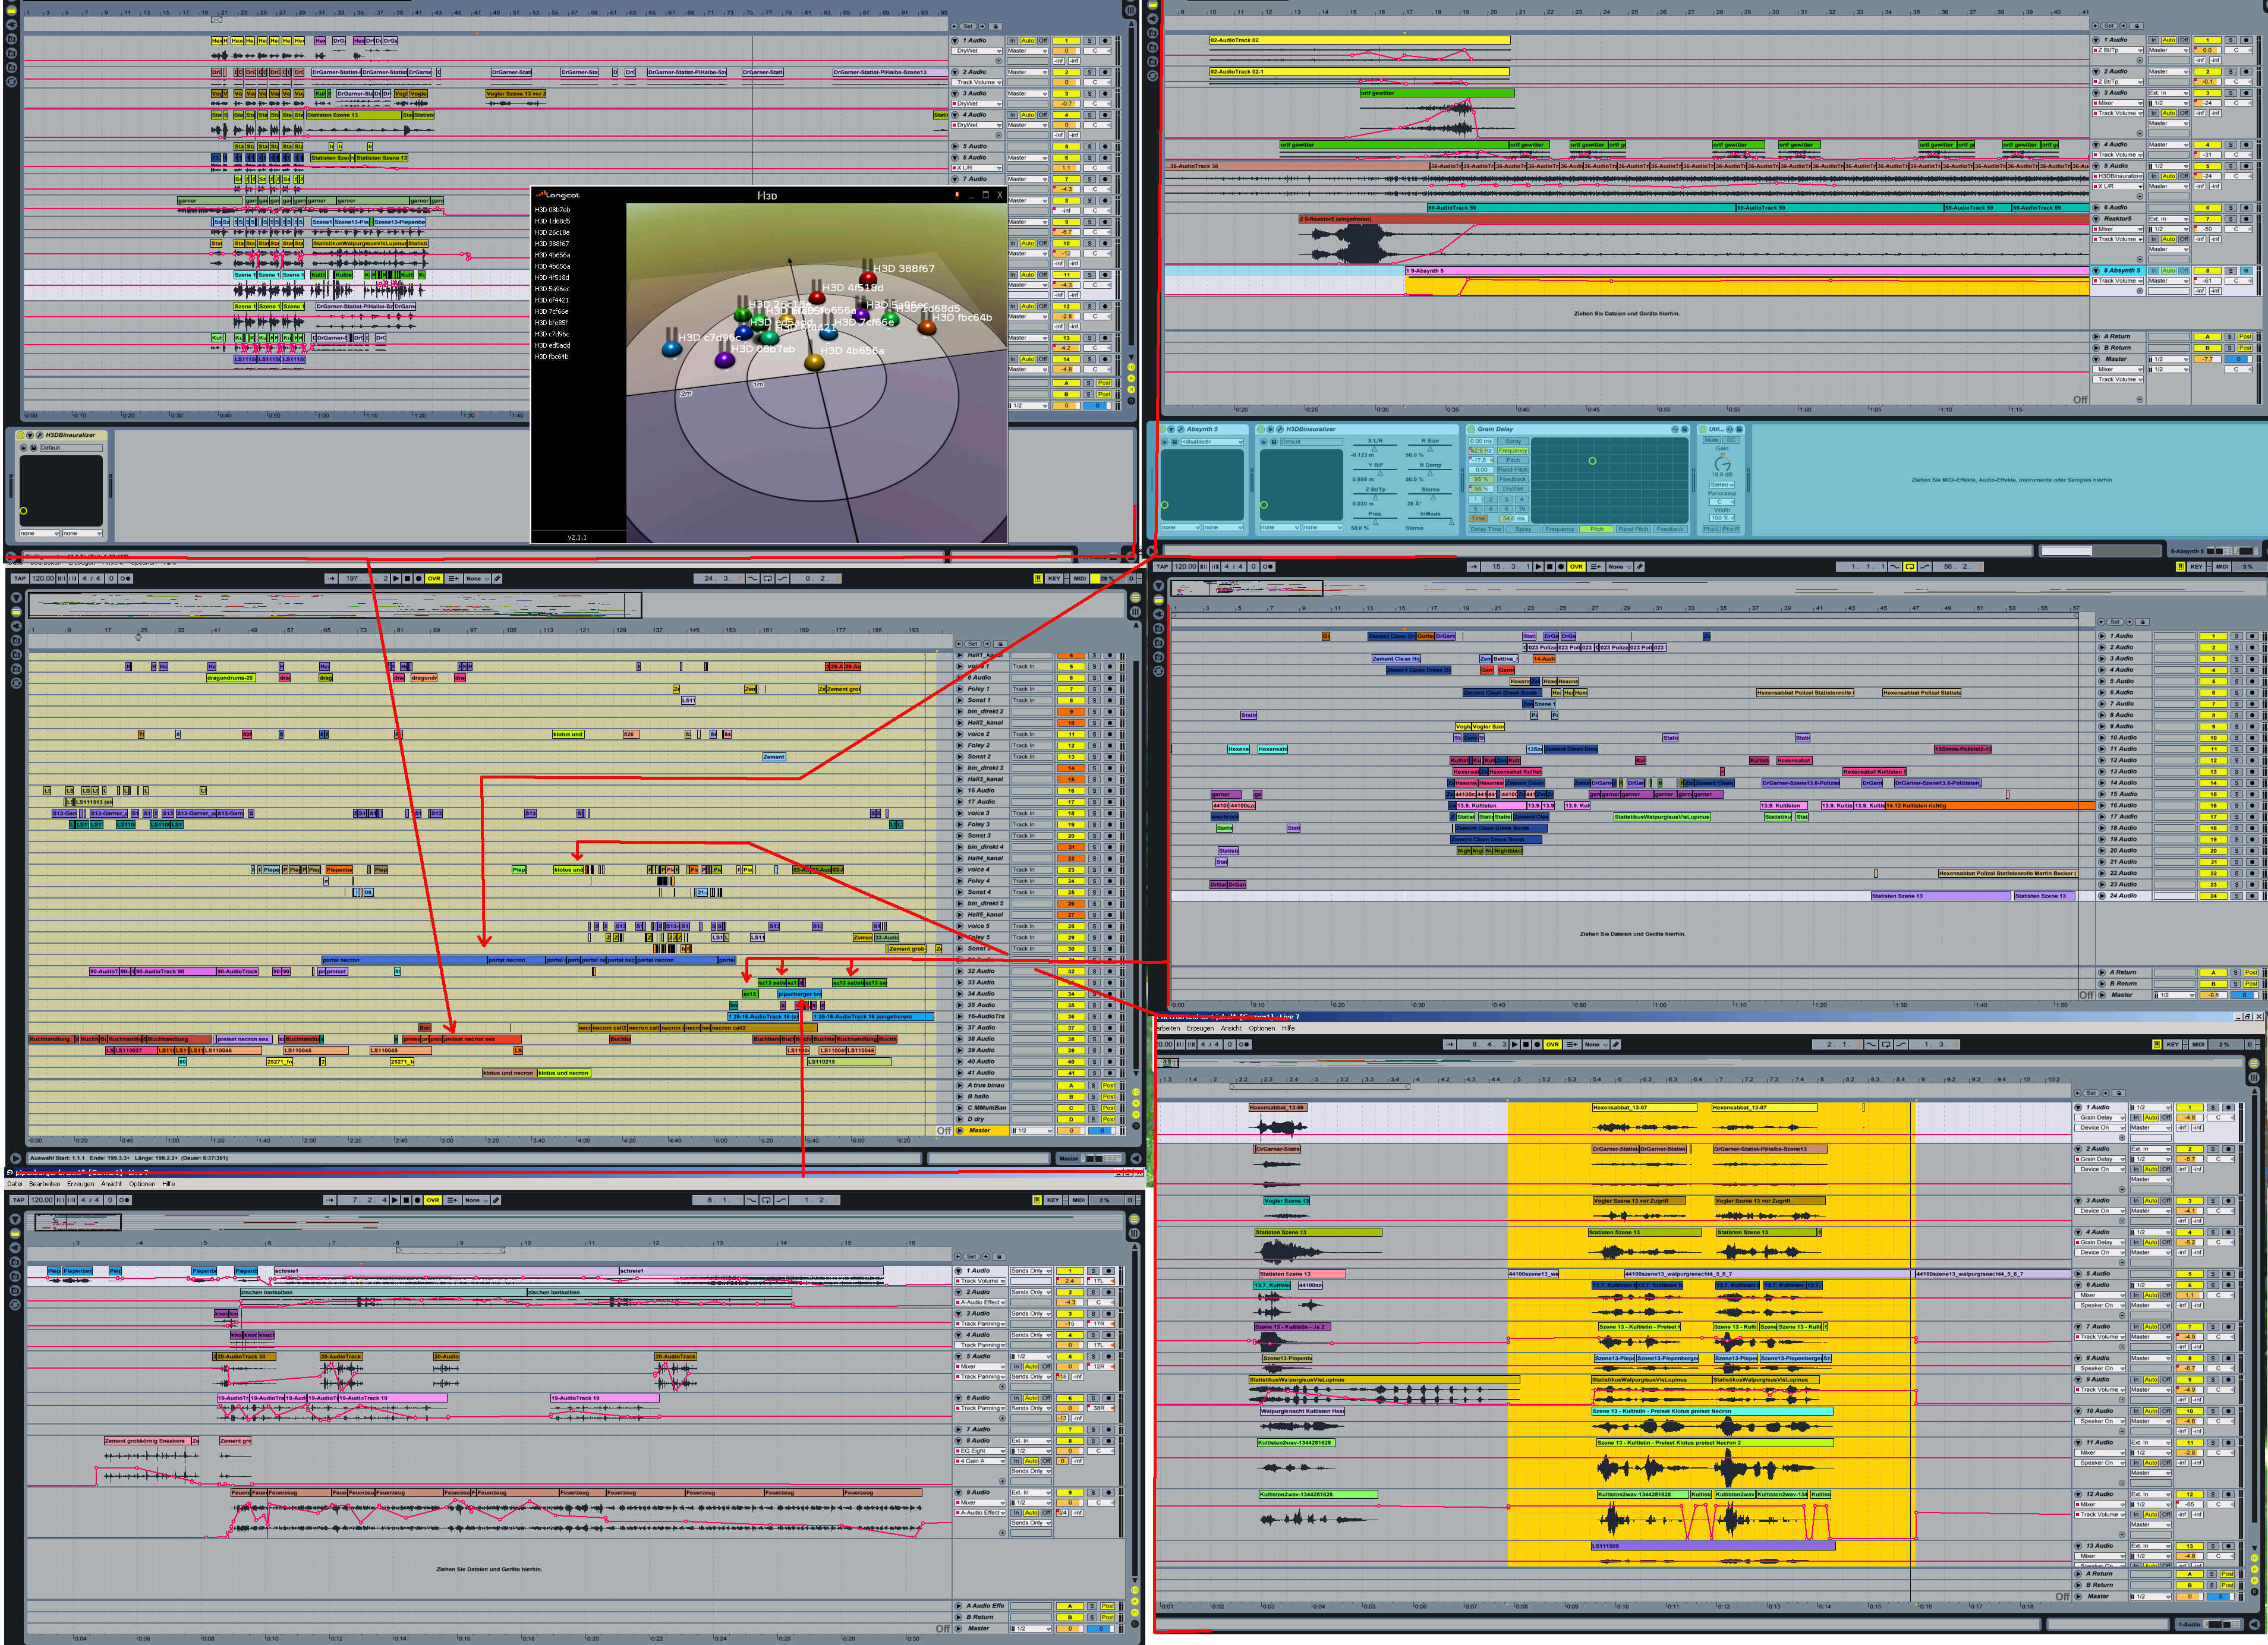This screenshot has width=2268, height=1645.
Task: Toggle track activator 1 in bottom-right window
Action: 2189,1107
